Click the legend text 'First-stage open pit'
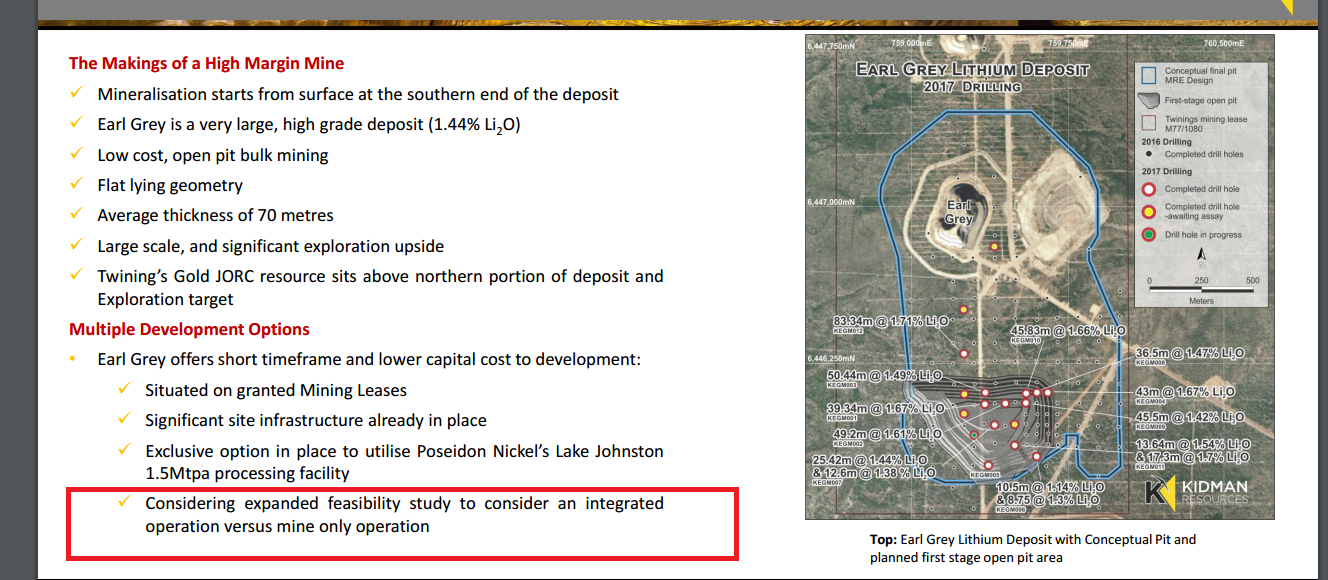1328x580 pixels. tap(1201, 101)
